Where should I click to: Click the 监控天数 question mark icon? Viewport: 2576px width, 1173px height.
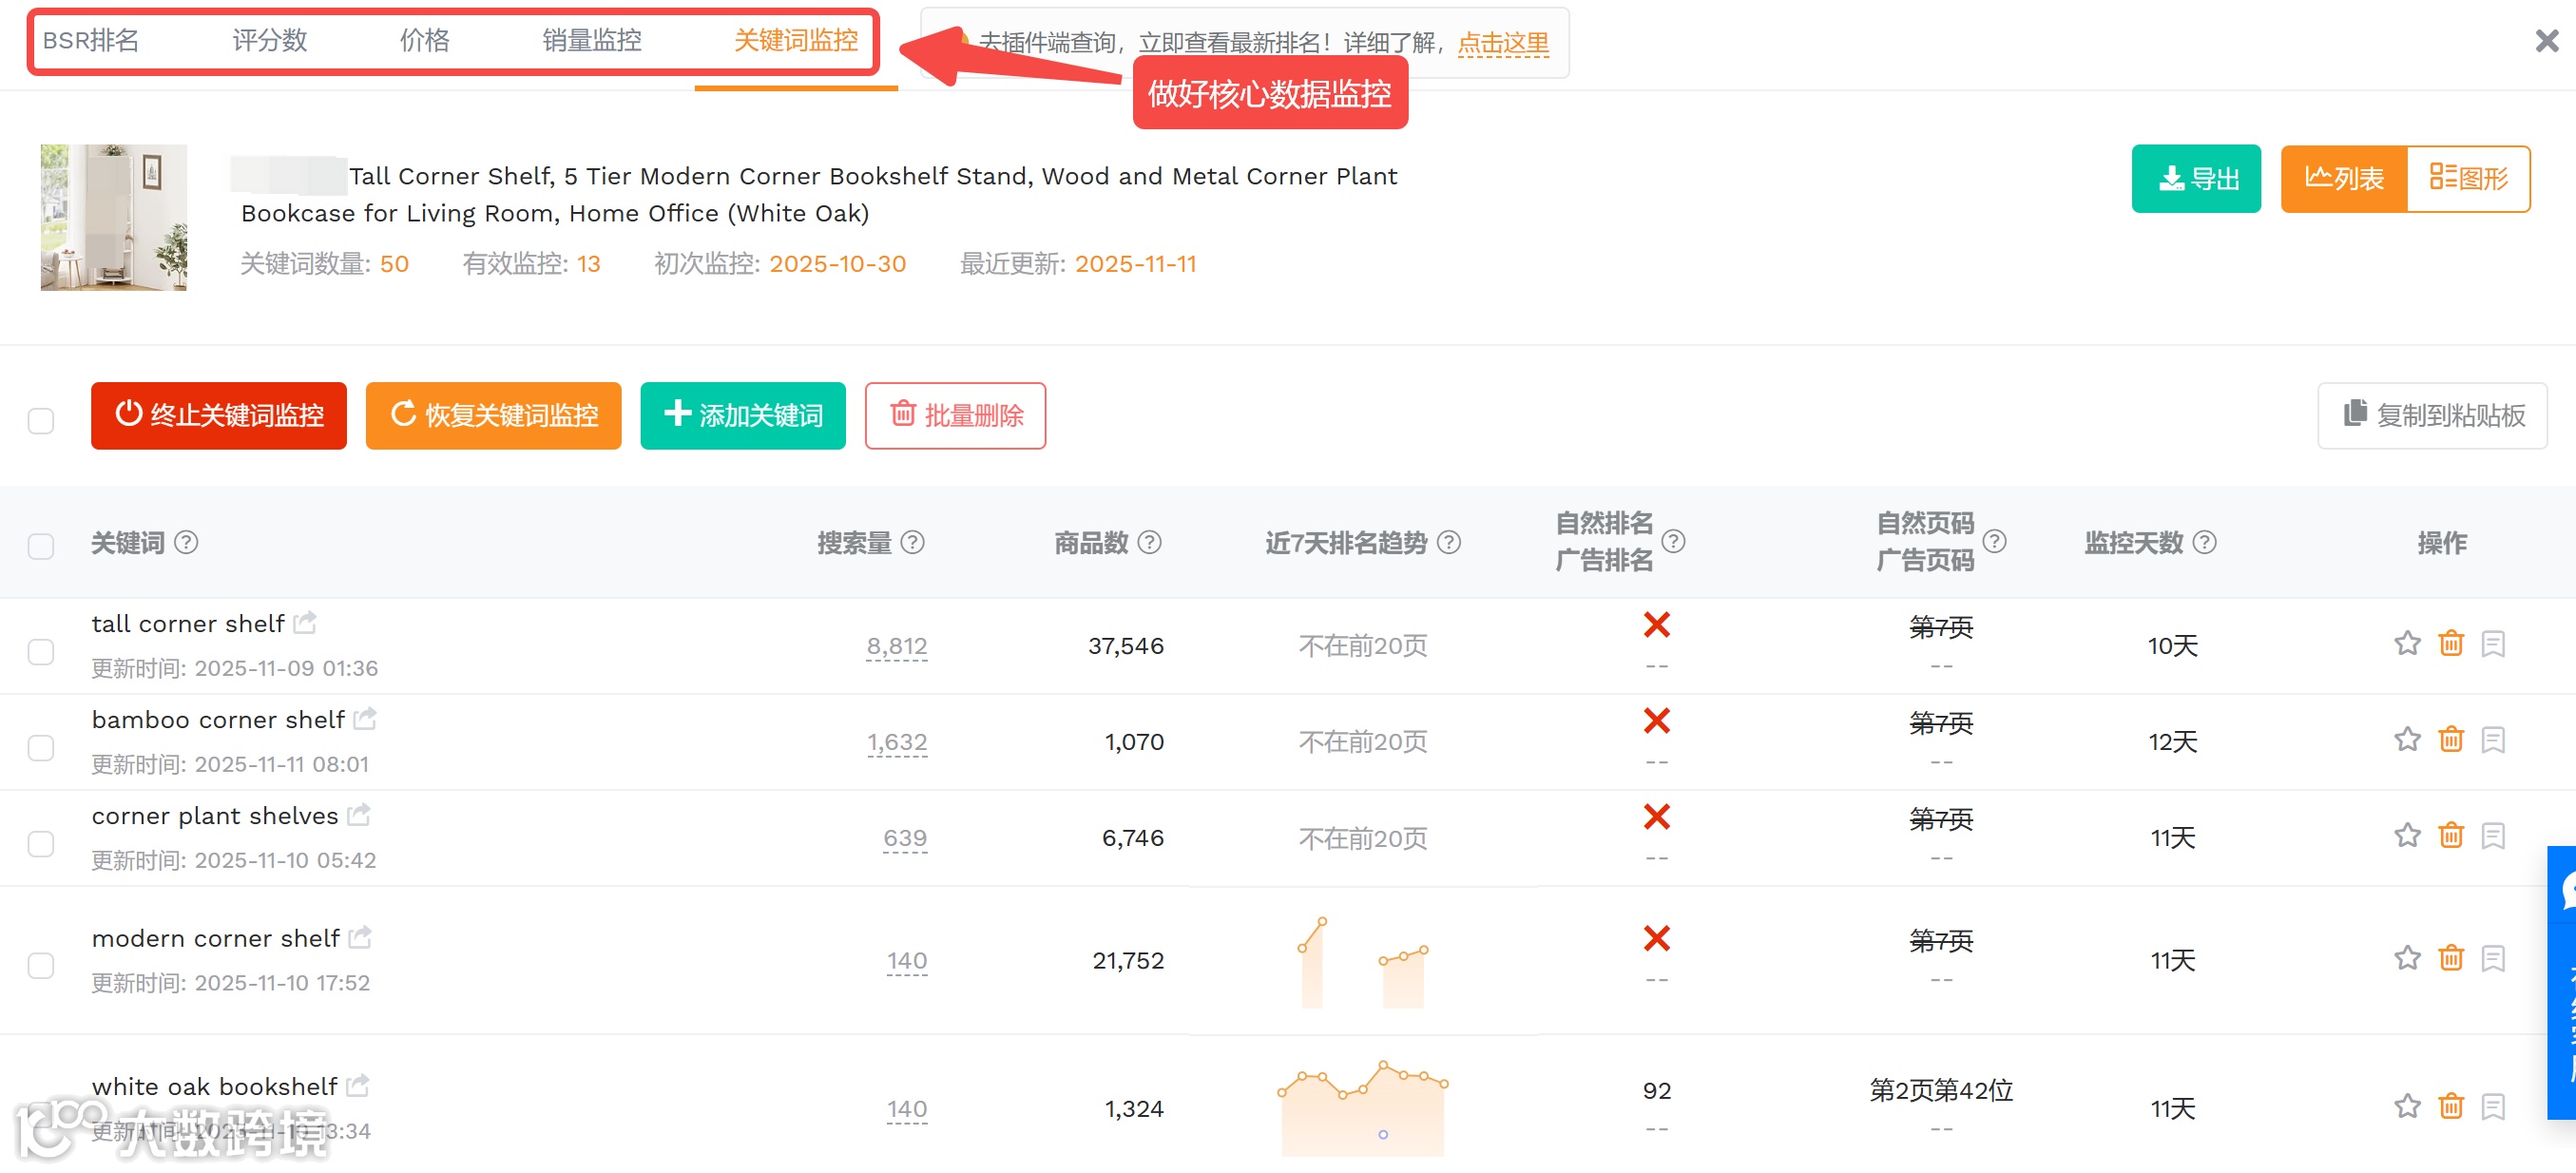[x=2203, y=542]
